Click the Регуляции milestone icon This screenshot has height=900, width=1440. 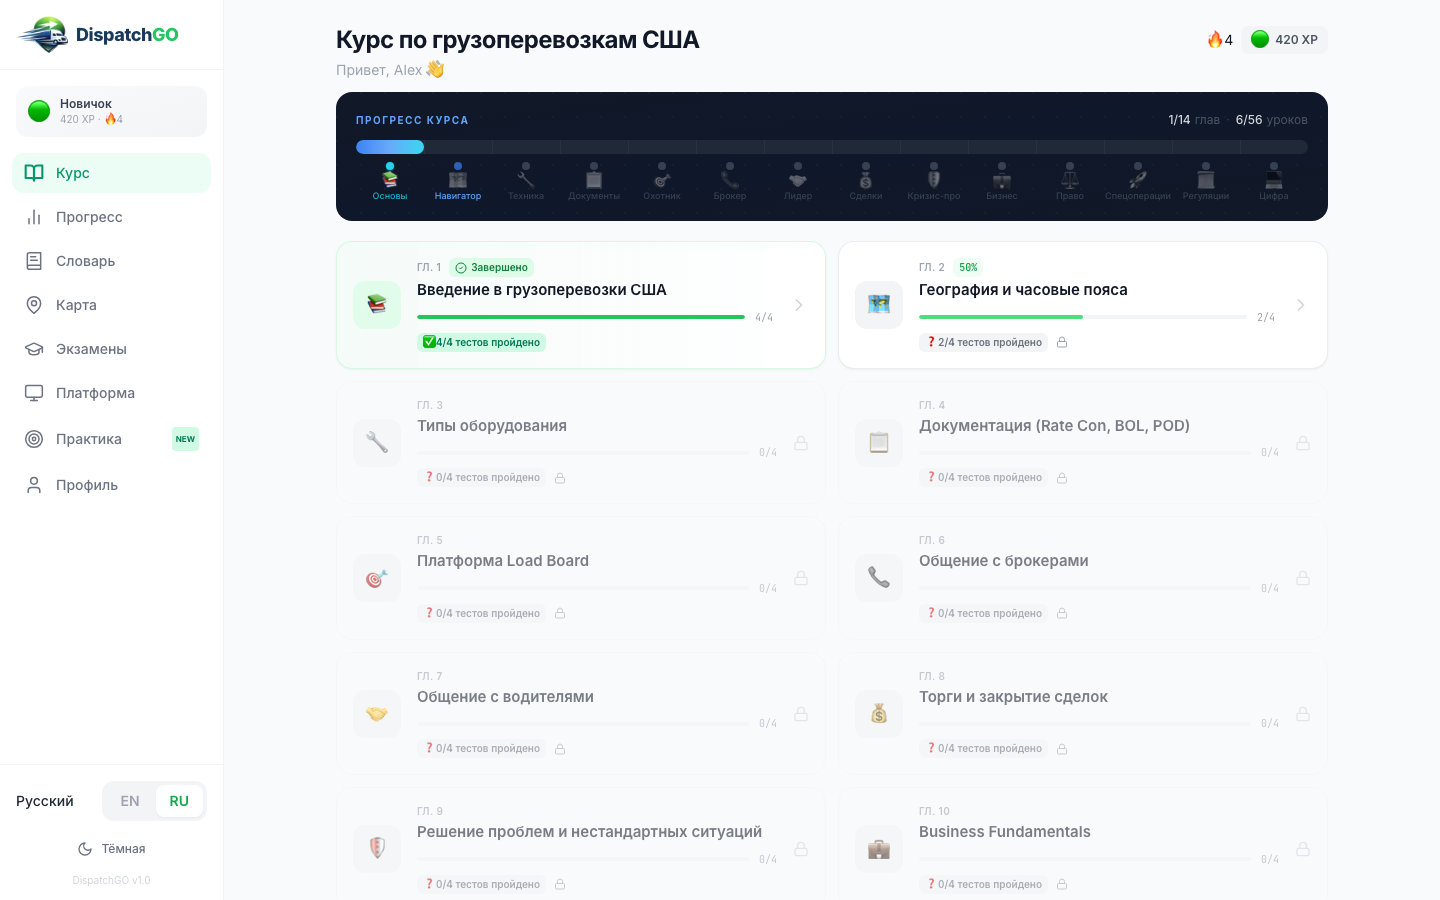[x=1206, y=182]
